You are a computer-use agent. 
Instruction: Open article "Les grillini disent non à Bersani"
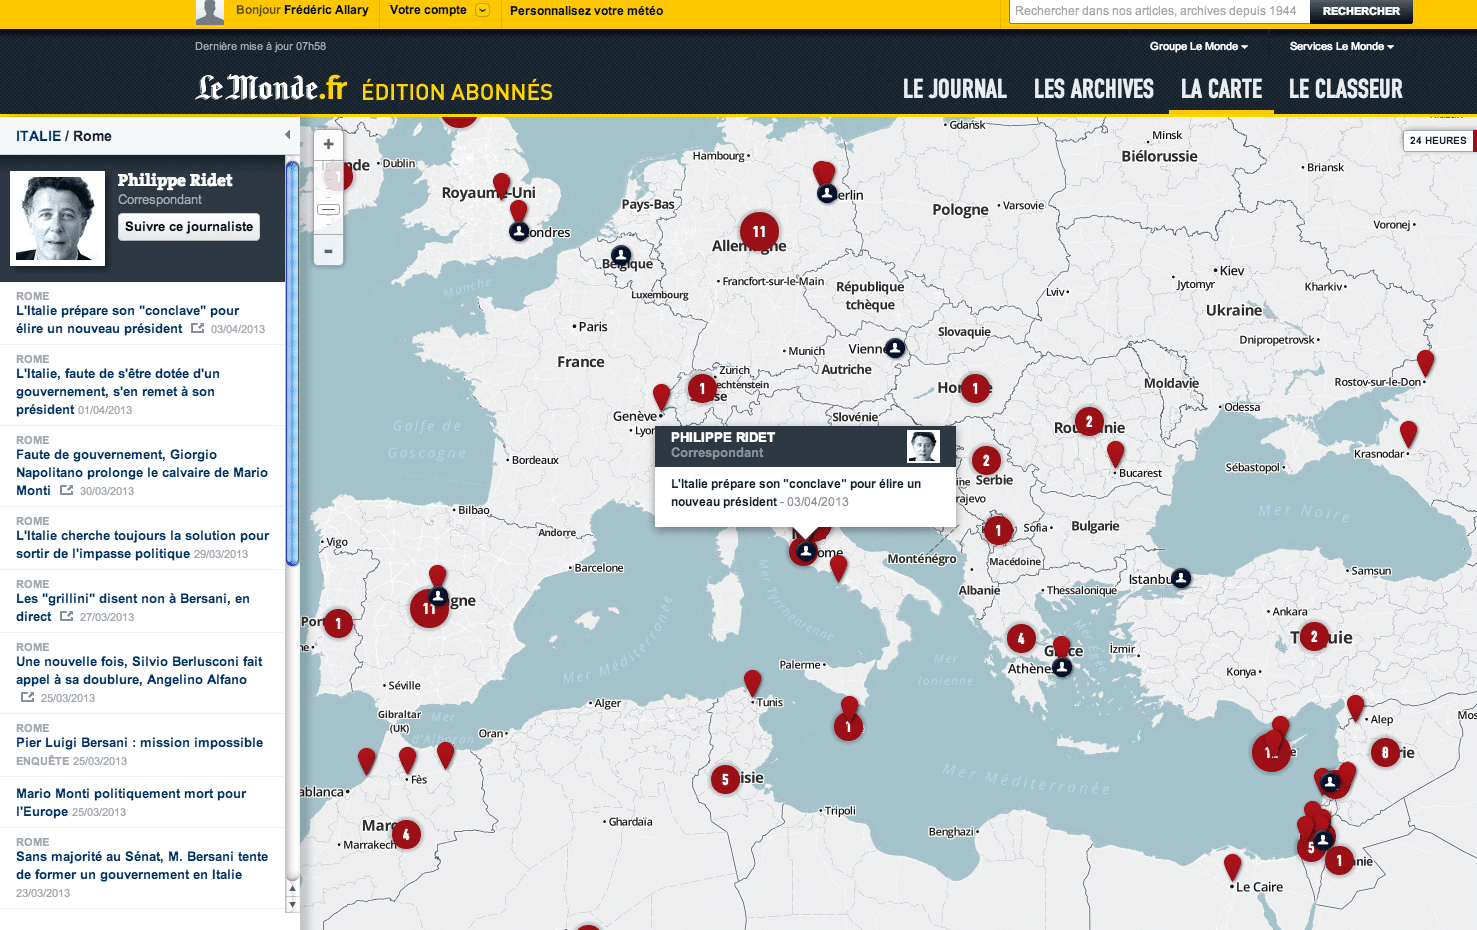coord(133,607)
